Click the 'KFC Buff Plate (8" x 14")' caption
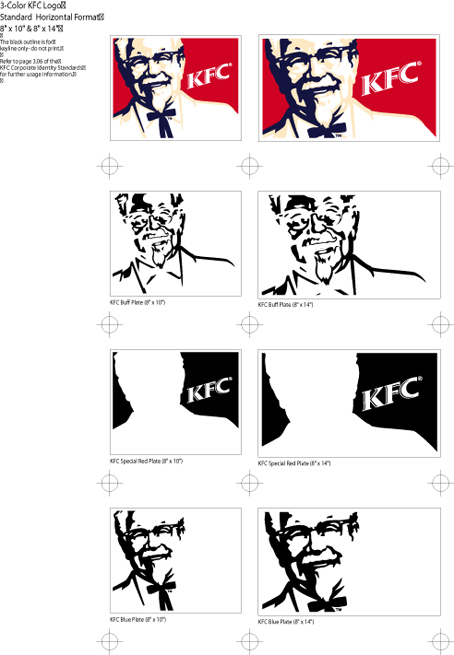This screenshot has width=454, height=655. (x=285, y=305)
